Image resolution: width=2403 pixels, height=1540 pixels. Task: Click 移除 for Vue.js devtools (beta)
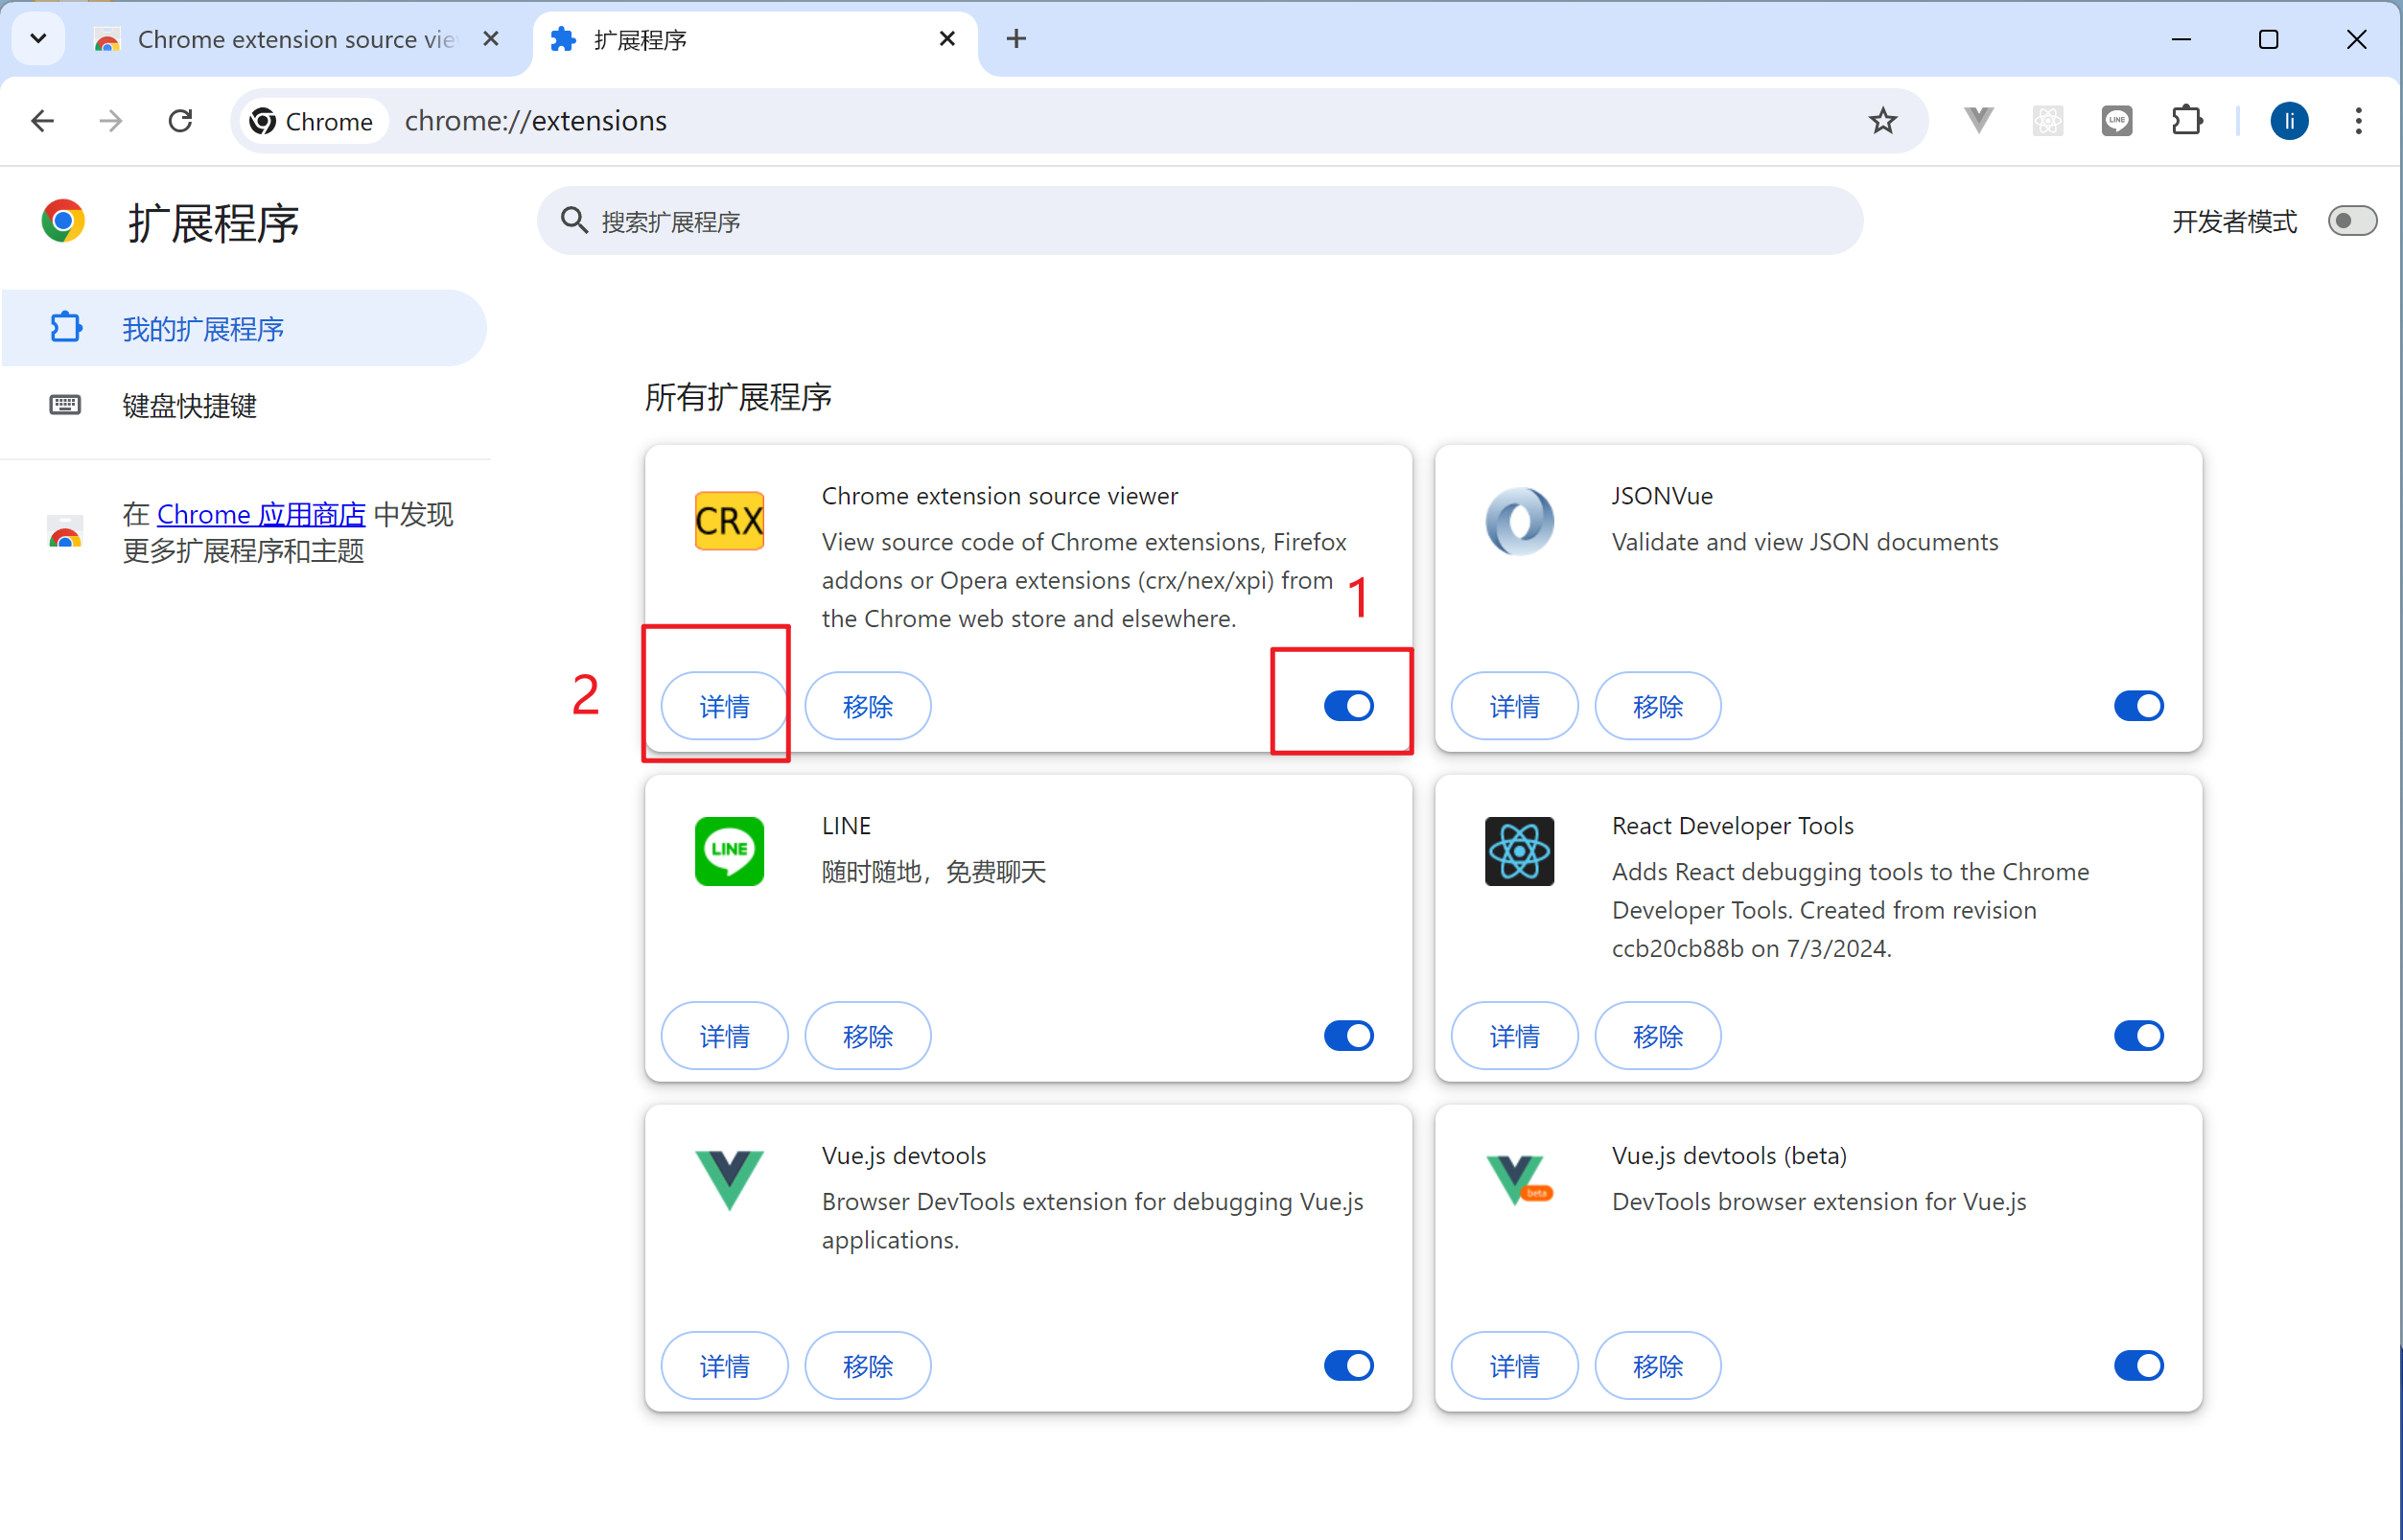(x=1657, y=1366)
